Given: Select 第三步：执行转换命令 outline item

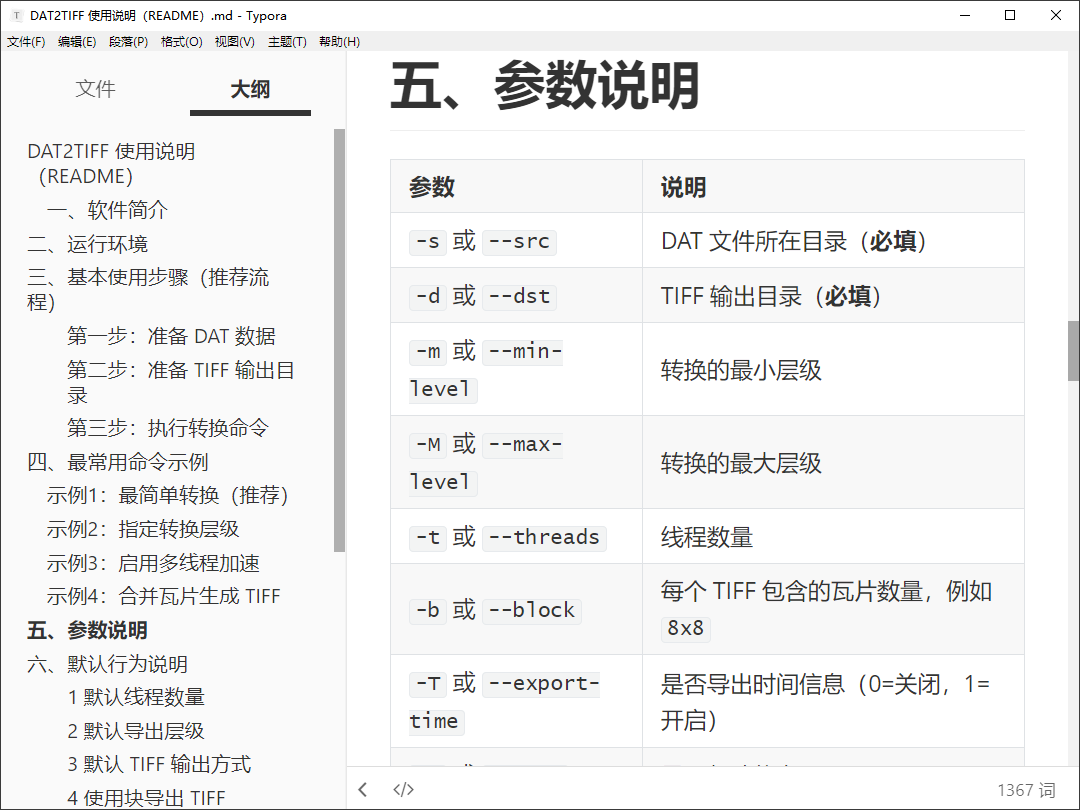Looking at the screenshot, I should [167, 428].
